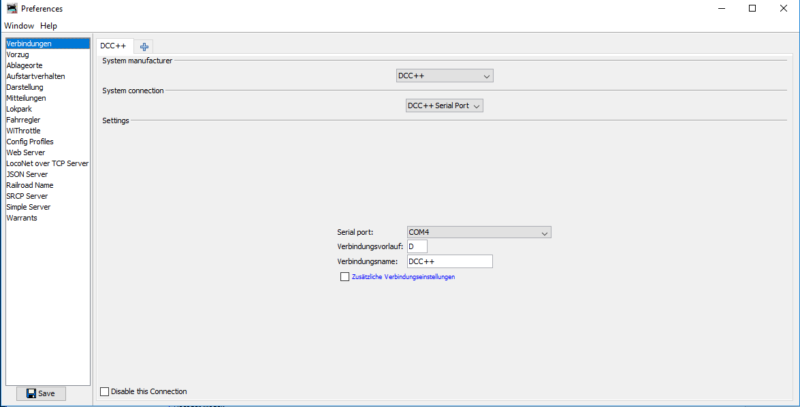
Task: Select Lokpark in the list
Action: click(48, 109)
